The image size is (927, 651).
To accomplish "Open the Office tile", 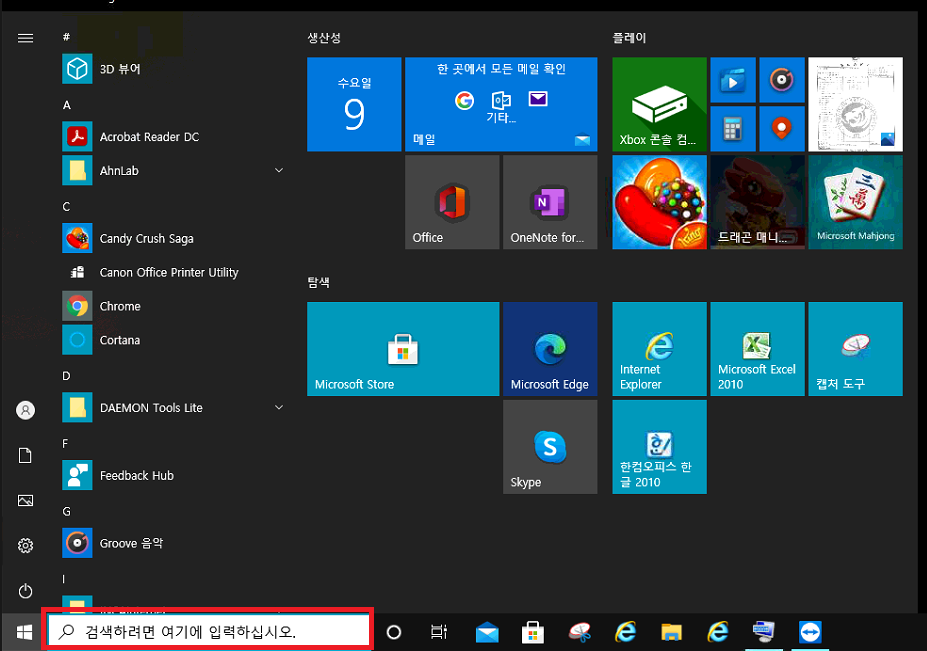I will pos(452,202).
